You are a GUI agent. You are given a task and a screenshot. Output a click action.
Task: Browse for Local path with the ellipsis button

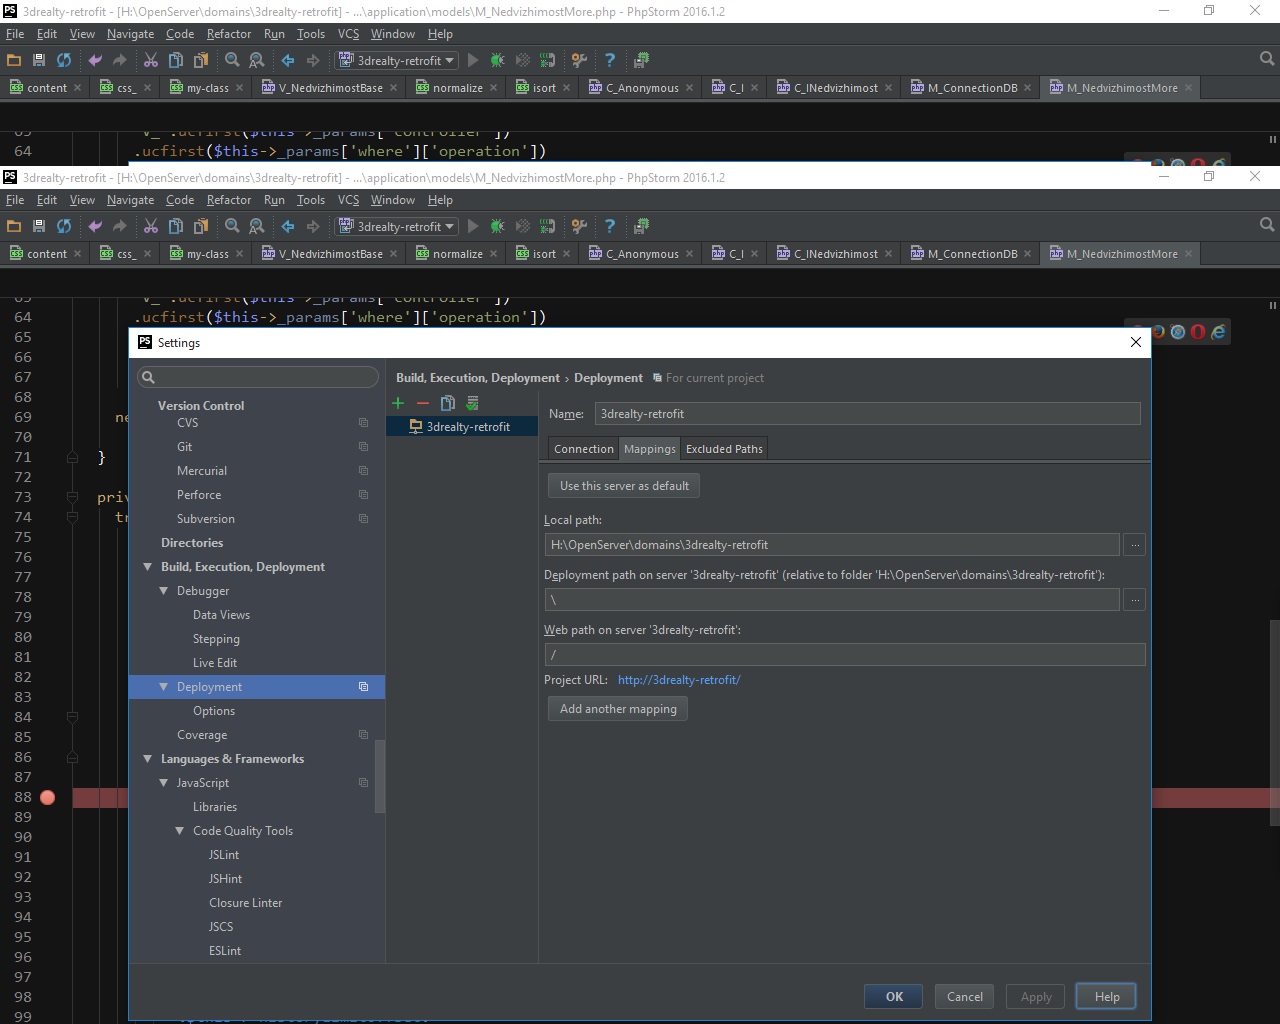pos(1134,545)
